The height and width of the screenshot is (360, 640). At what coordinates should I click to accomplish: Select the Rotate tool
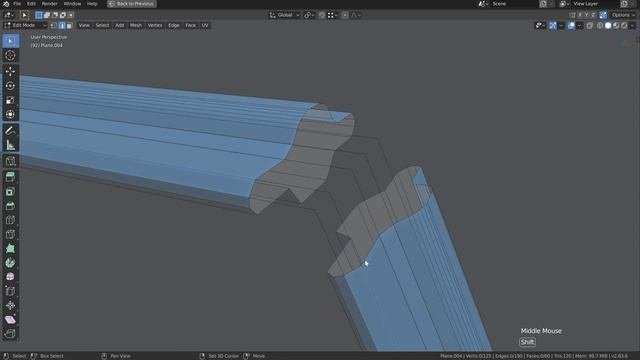(10, 86)
